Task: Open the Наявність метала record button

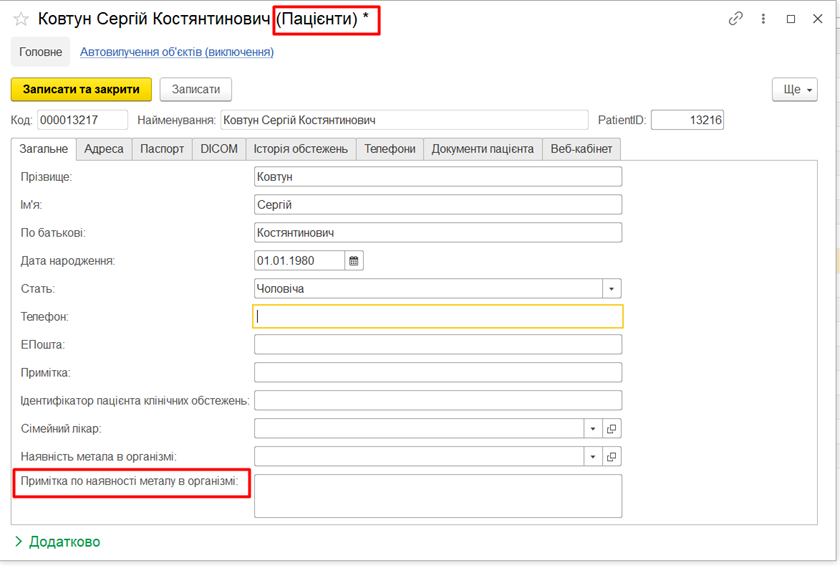Action: pyautogui.click(x=612, y=457)
